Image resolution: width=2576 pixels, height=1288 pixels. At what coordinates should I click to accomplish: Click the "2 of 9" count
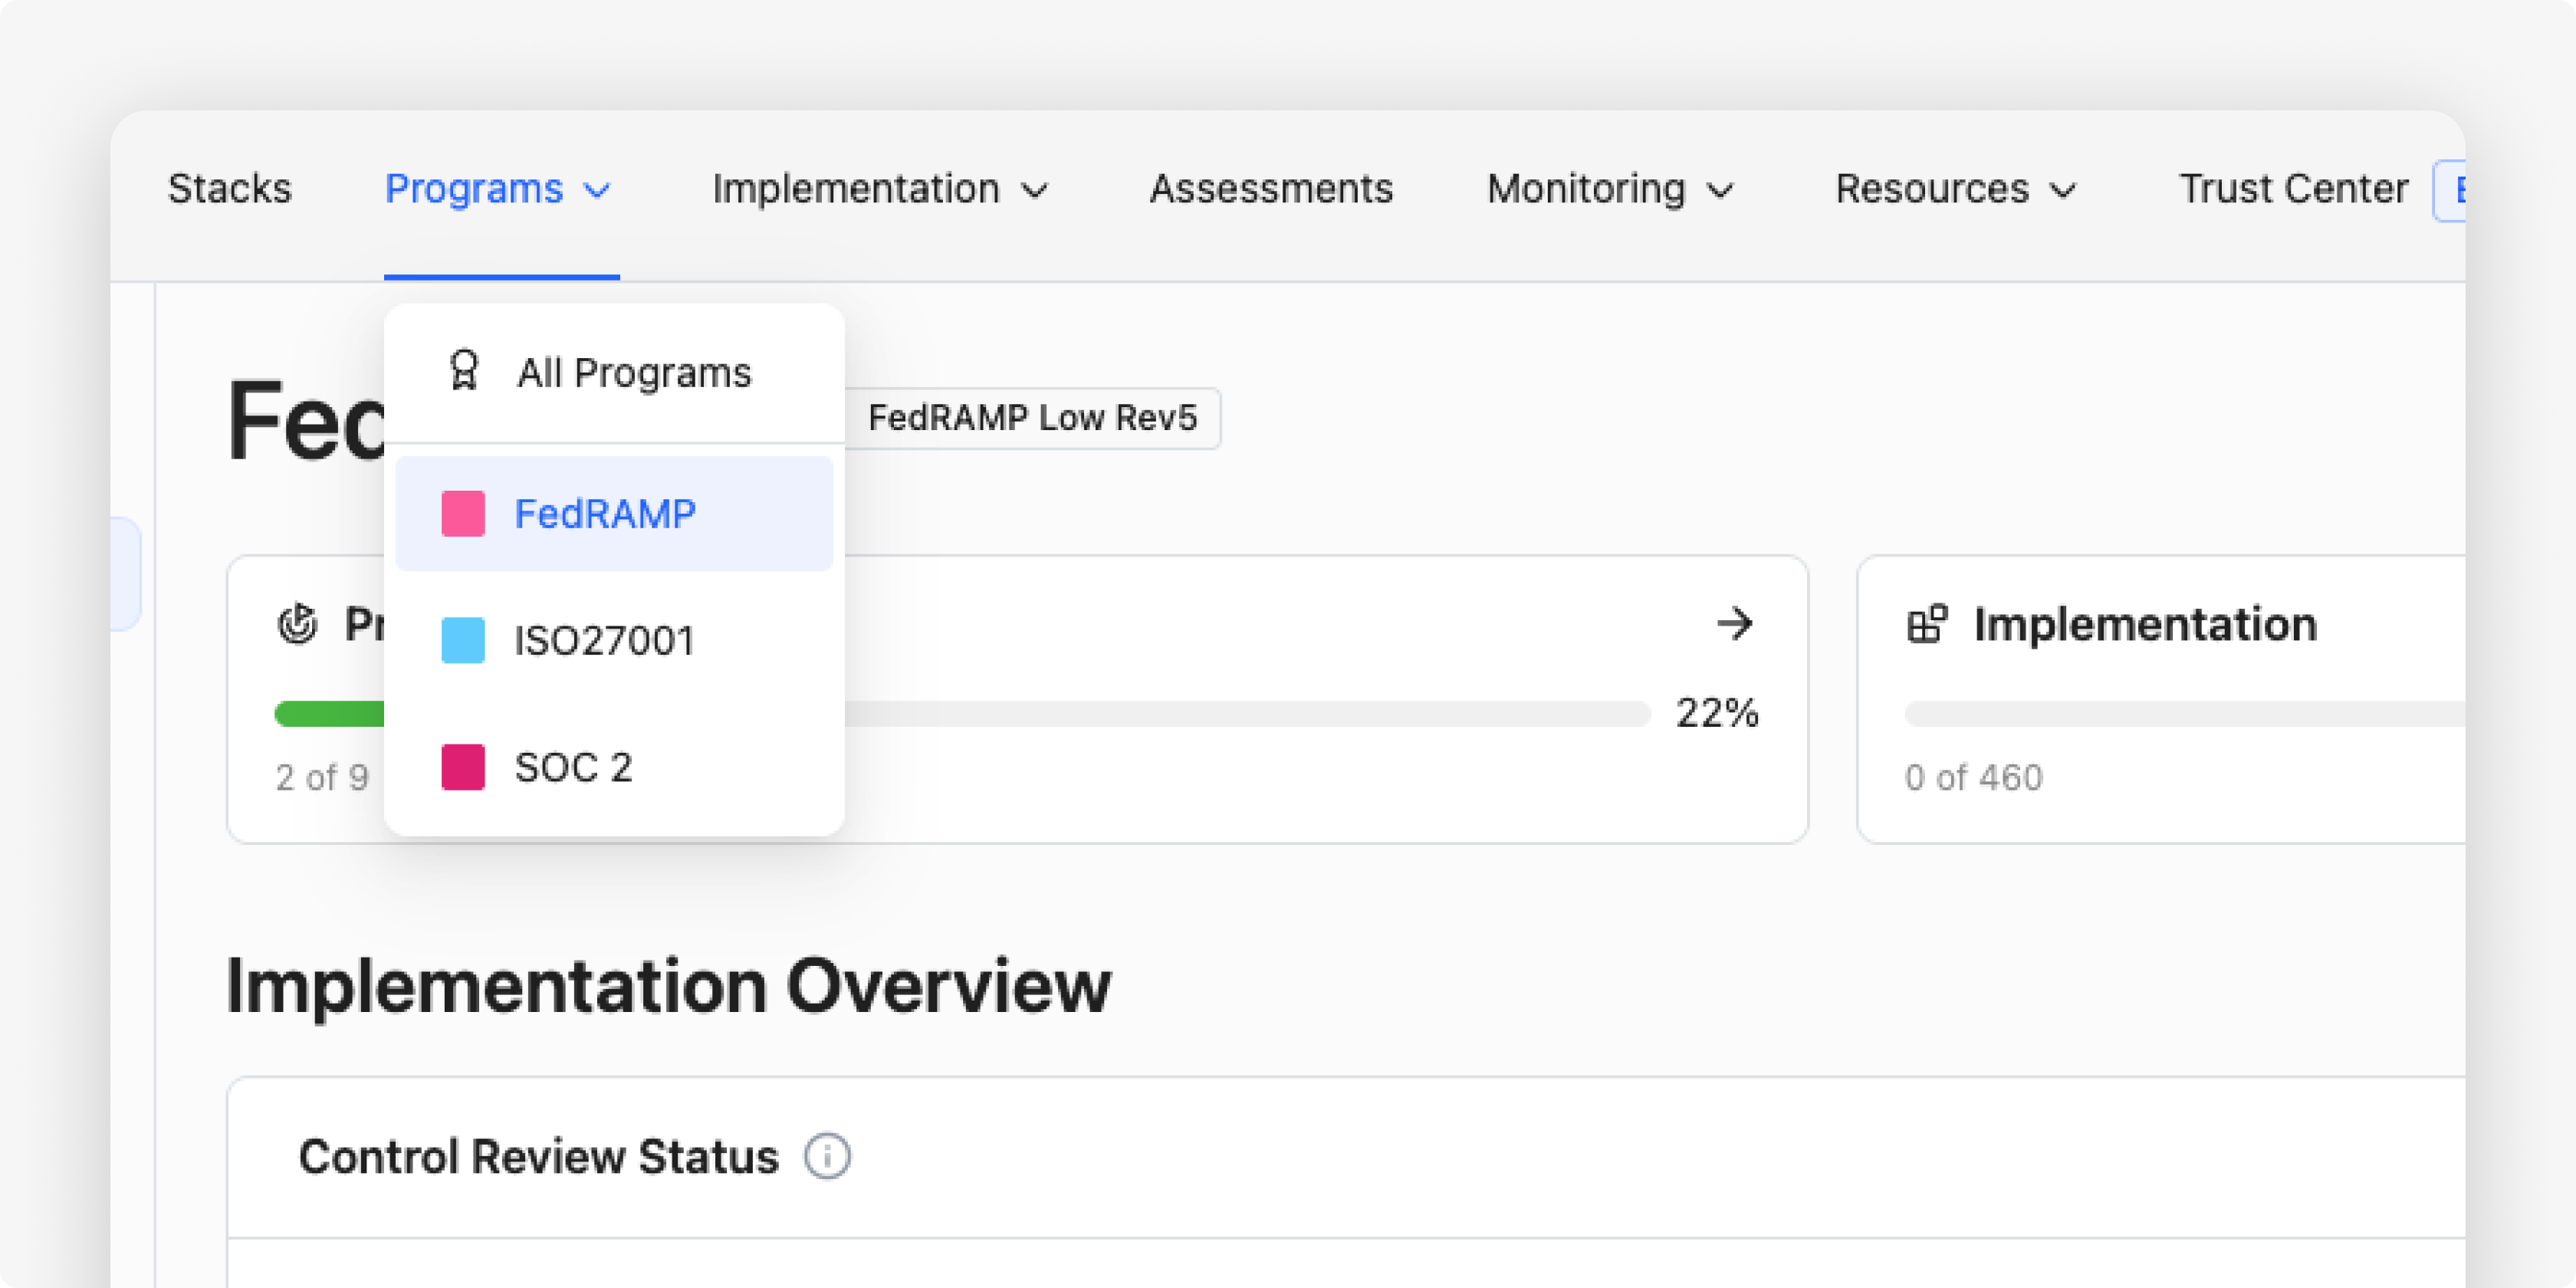click(322, 777)
